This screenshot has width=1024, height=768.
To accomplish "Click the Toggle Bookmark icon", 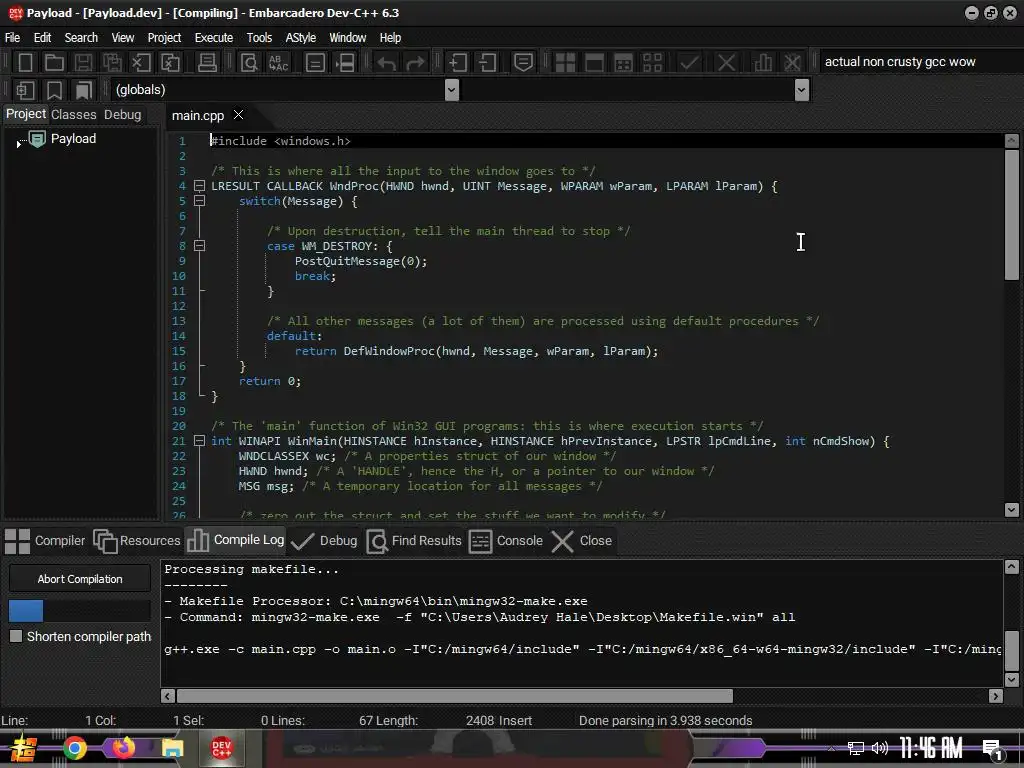I will [54, 89].
